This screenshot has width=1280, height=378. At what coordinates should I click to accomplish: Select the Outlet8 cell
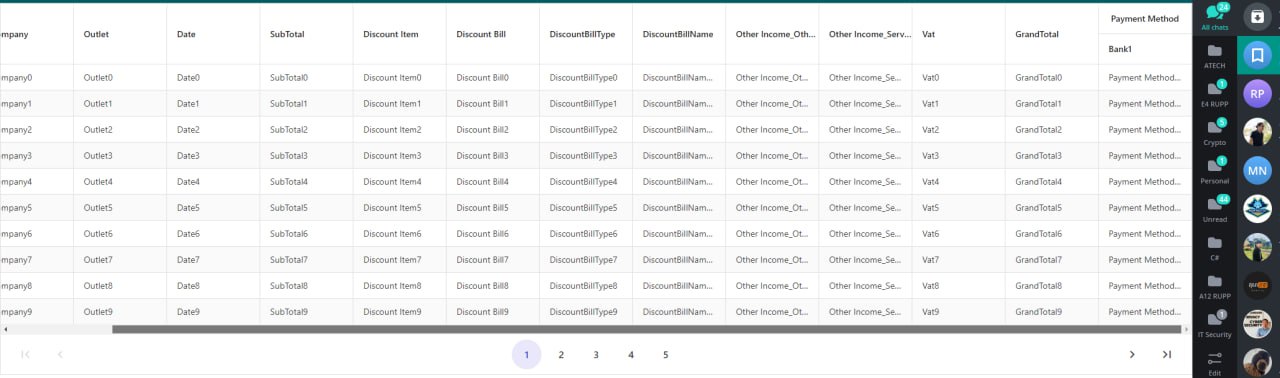tap(119, 285)
